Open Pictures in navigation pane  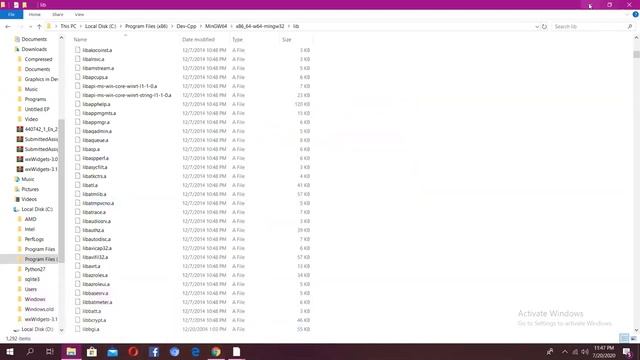[30, 189]
